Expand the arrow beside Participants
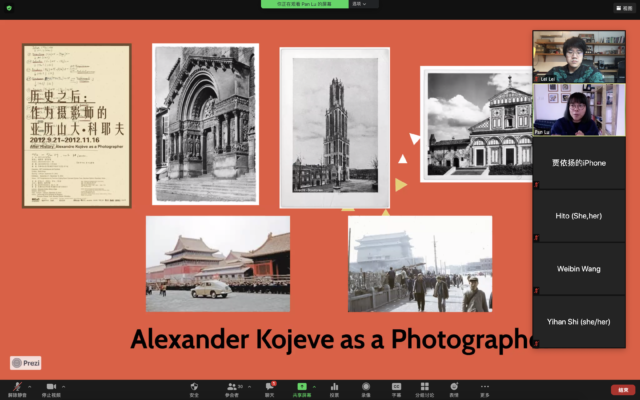This screenshot has height=400, width=640. (249, 387)
